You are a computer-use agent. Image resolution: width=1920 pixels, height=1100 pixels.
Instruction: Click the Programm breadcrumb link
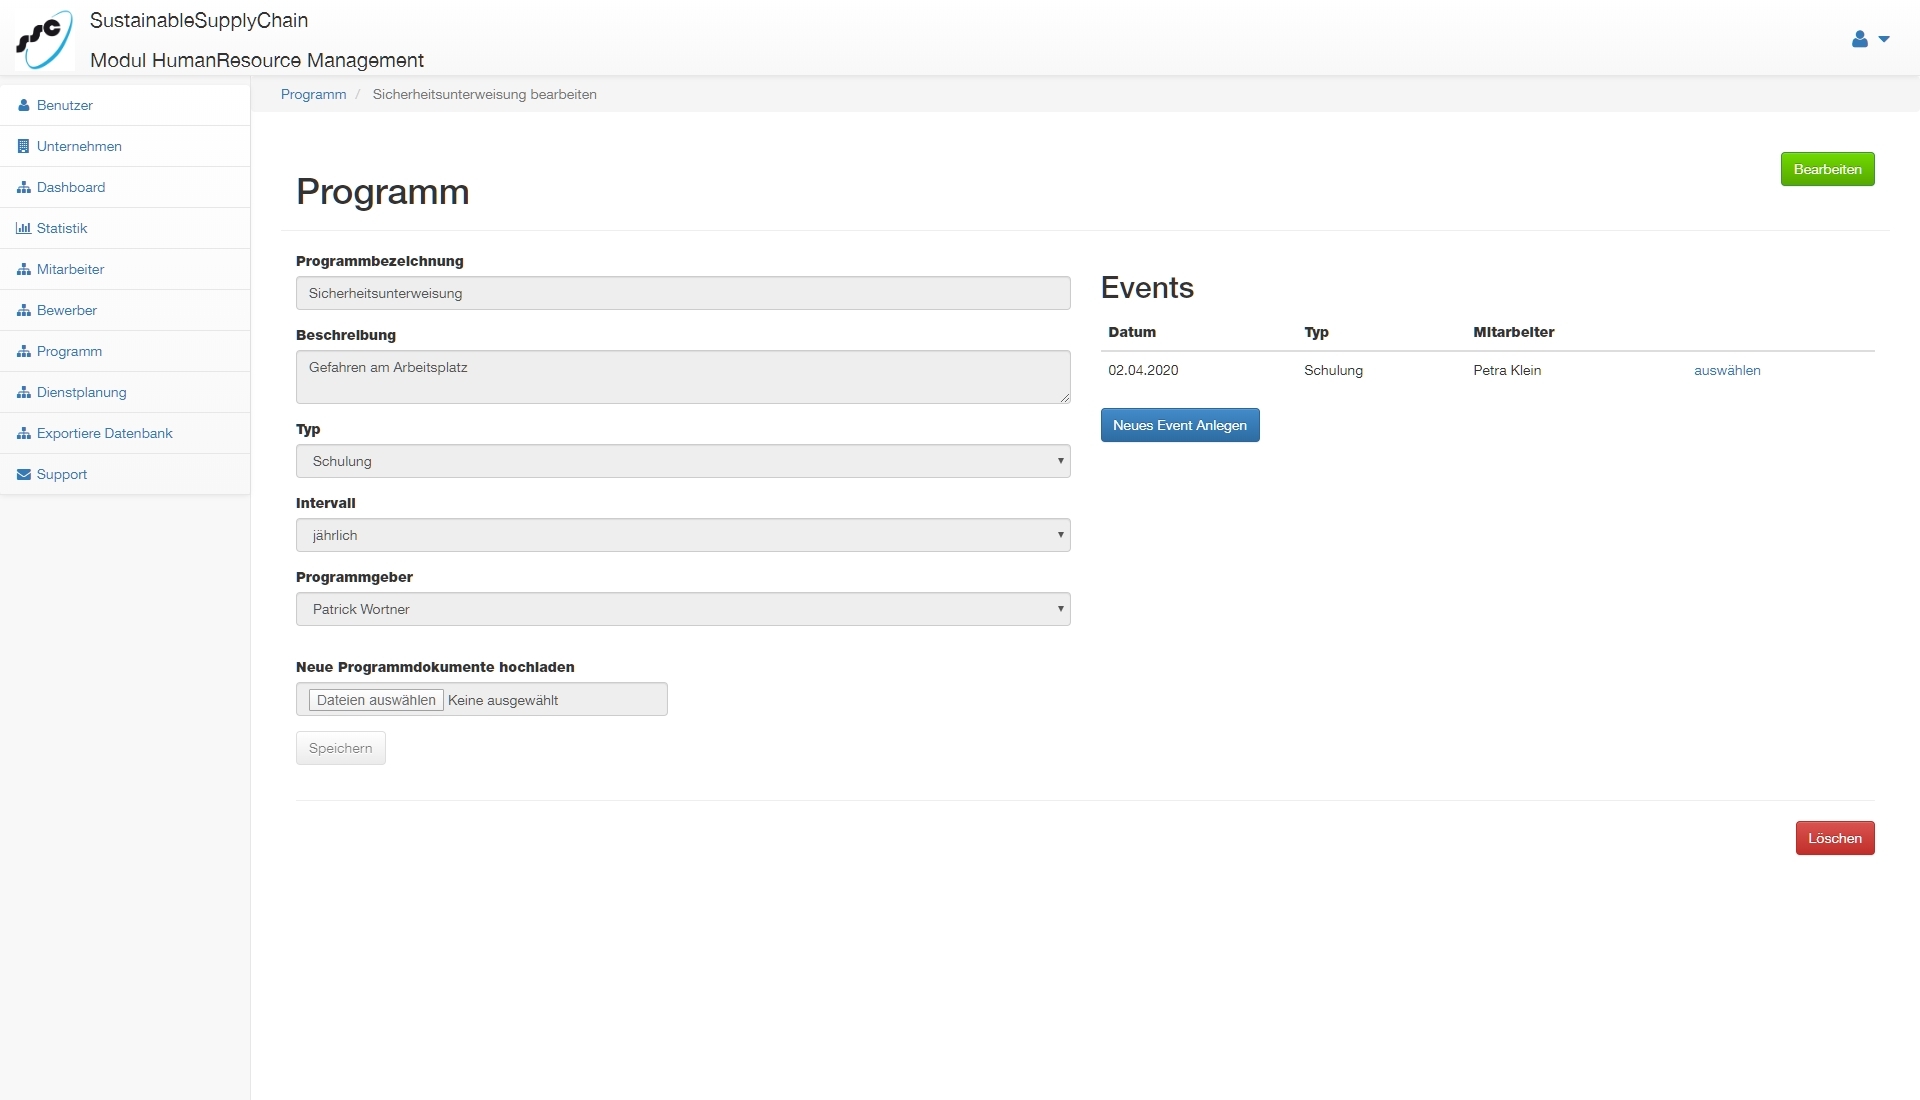click(x=313, y=94)
